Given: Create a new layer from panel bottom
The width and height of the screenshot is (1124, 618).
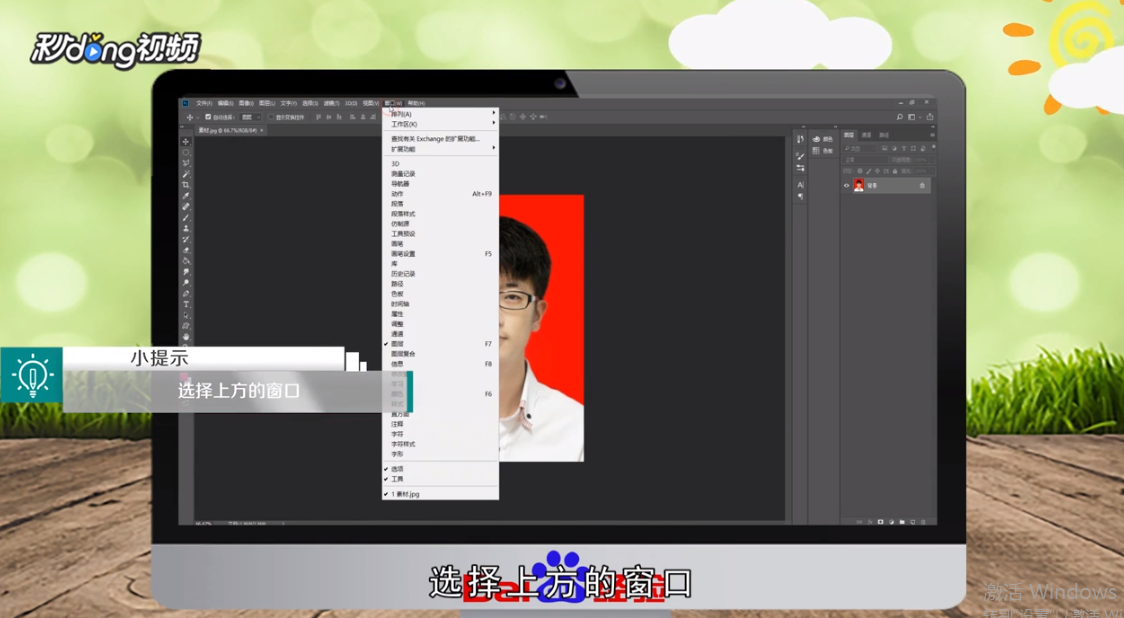Looking at the screenshot, I should click(x=913, y=522).
